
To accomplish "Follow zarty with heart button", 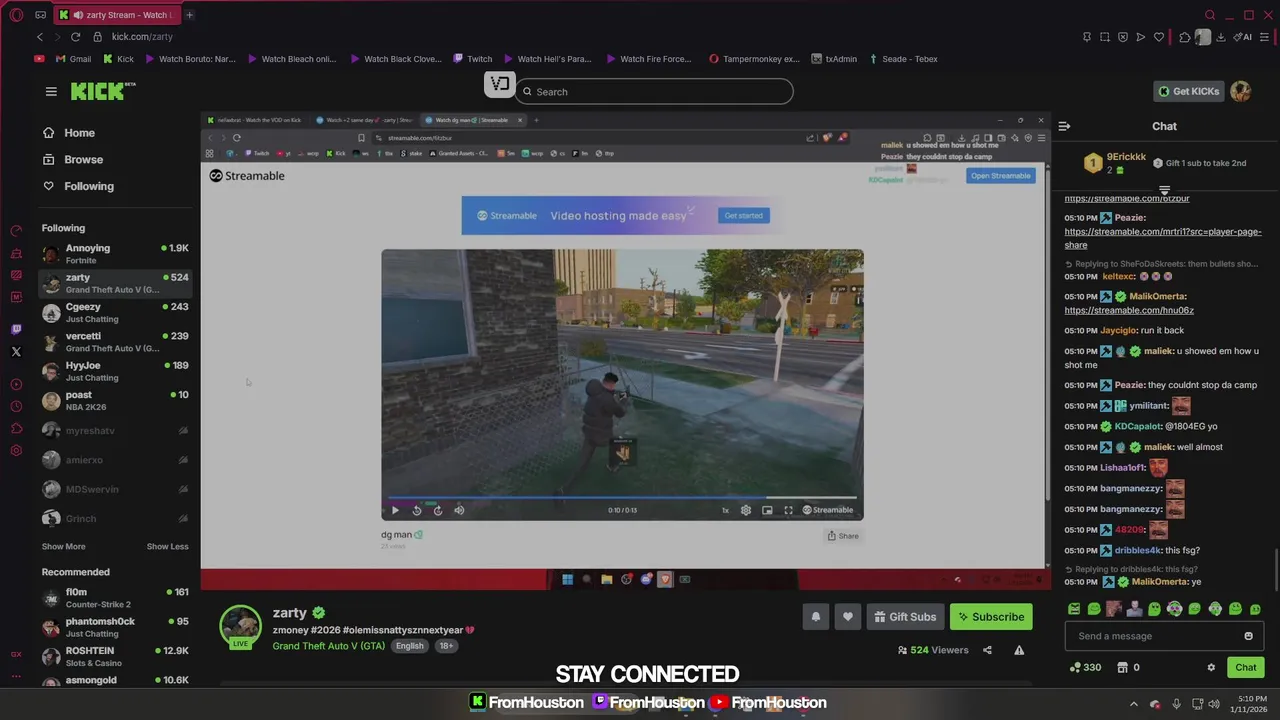I will click(x=847, y=617).
